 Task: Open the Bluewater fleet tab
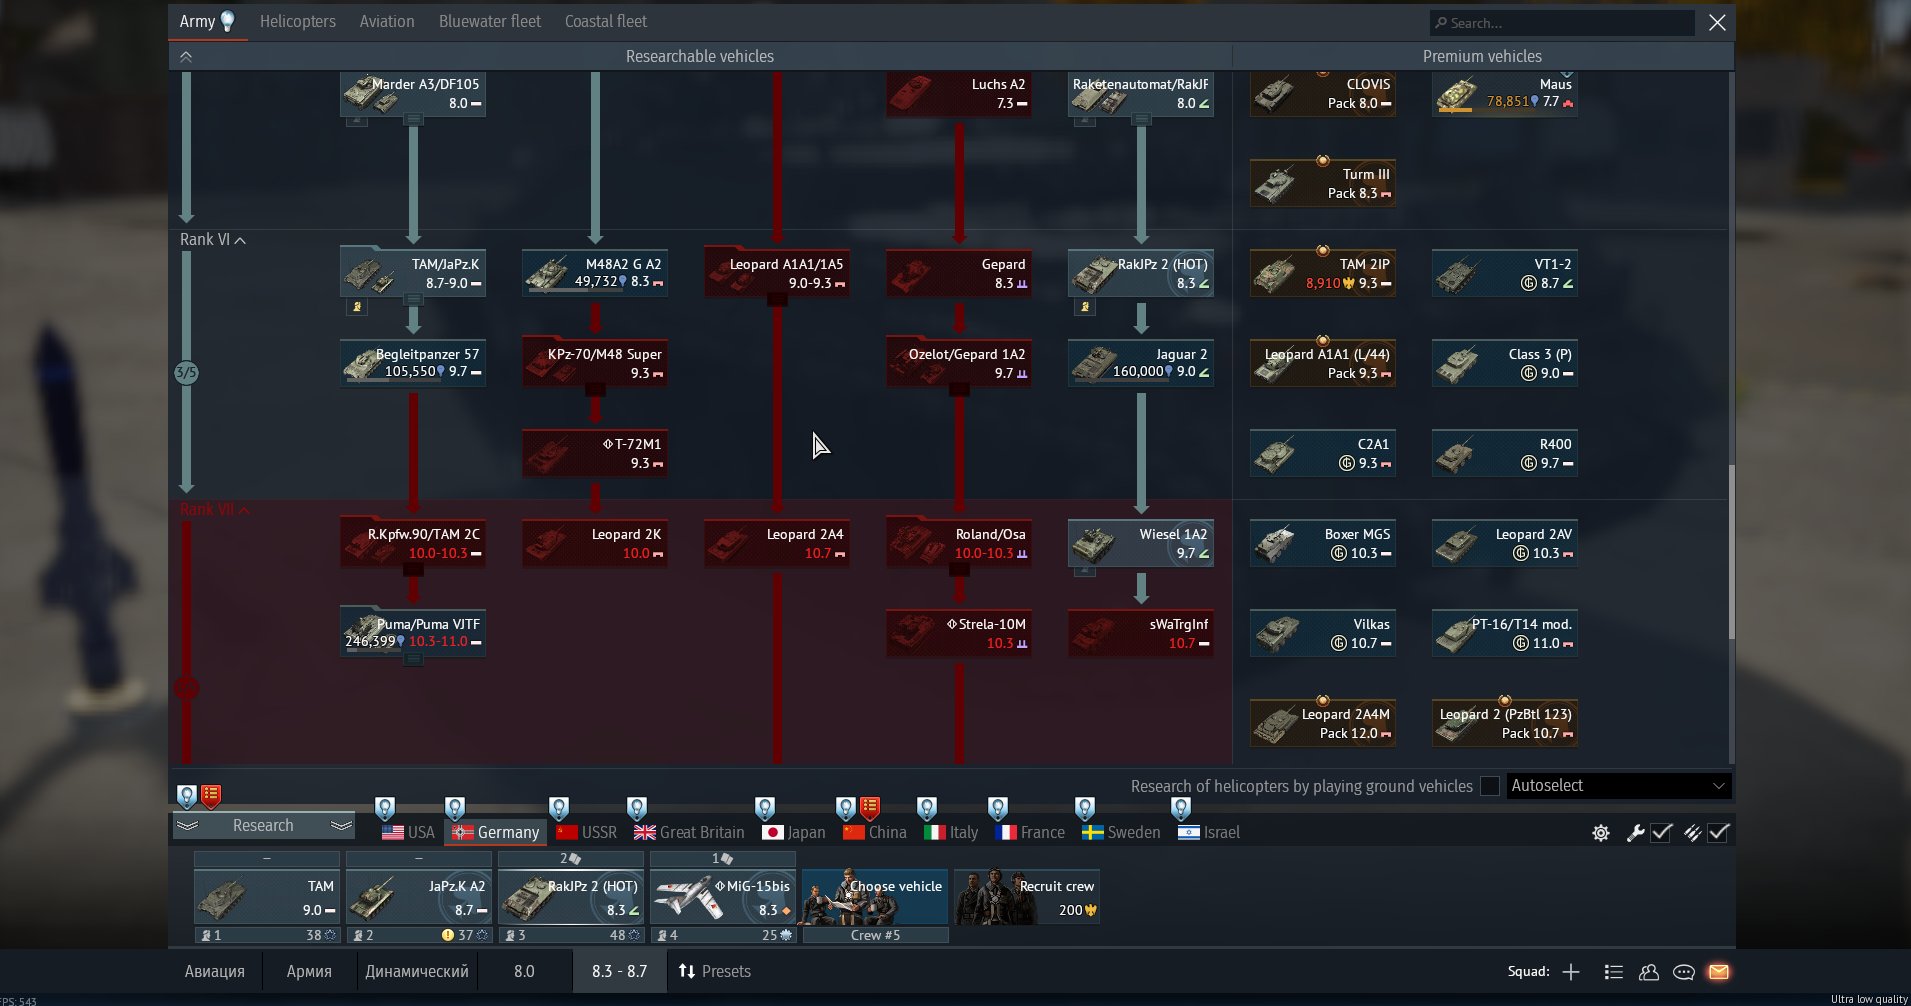[x=490, y=21]
